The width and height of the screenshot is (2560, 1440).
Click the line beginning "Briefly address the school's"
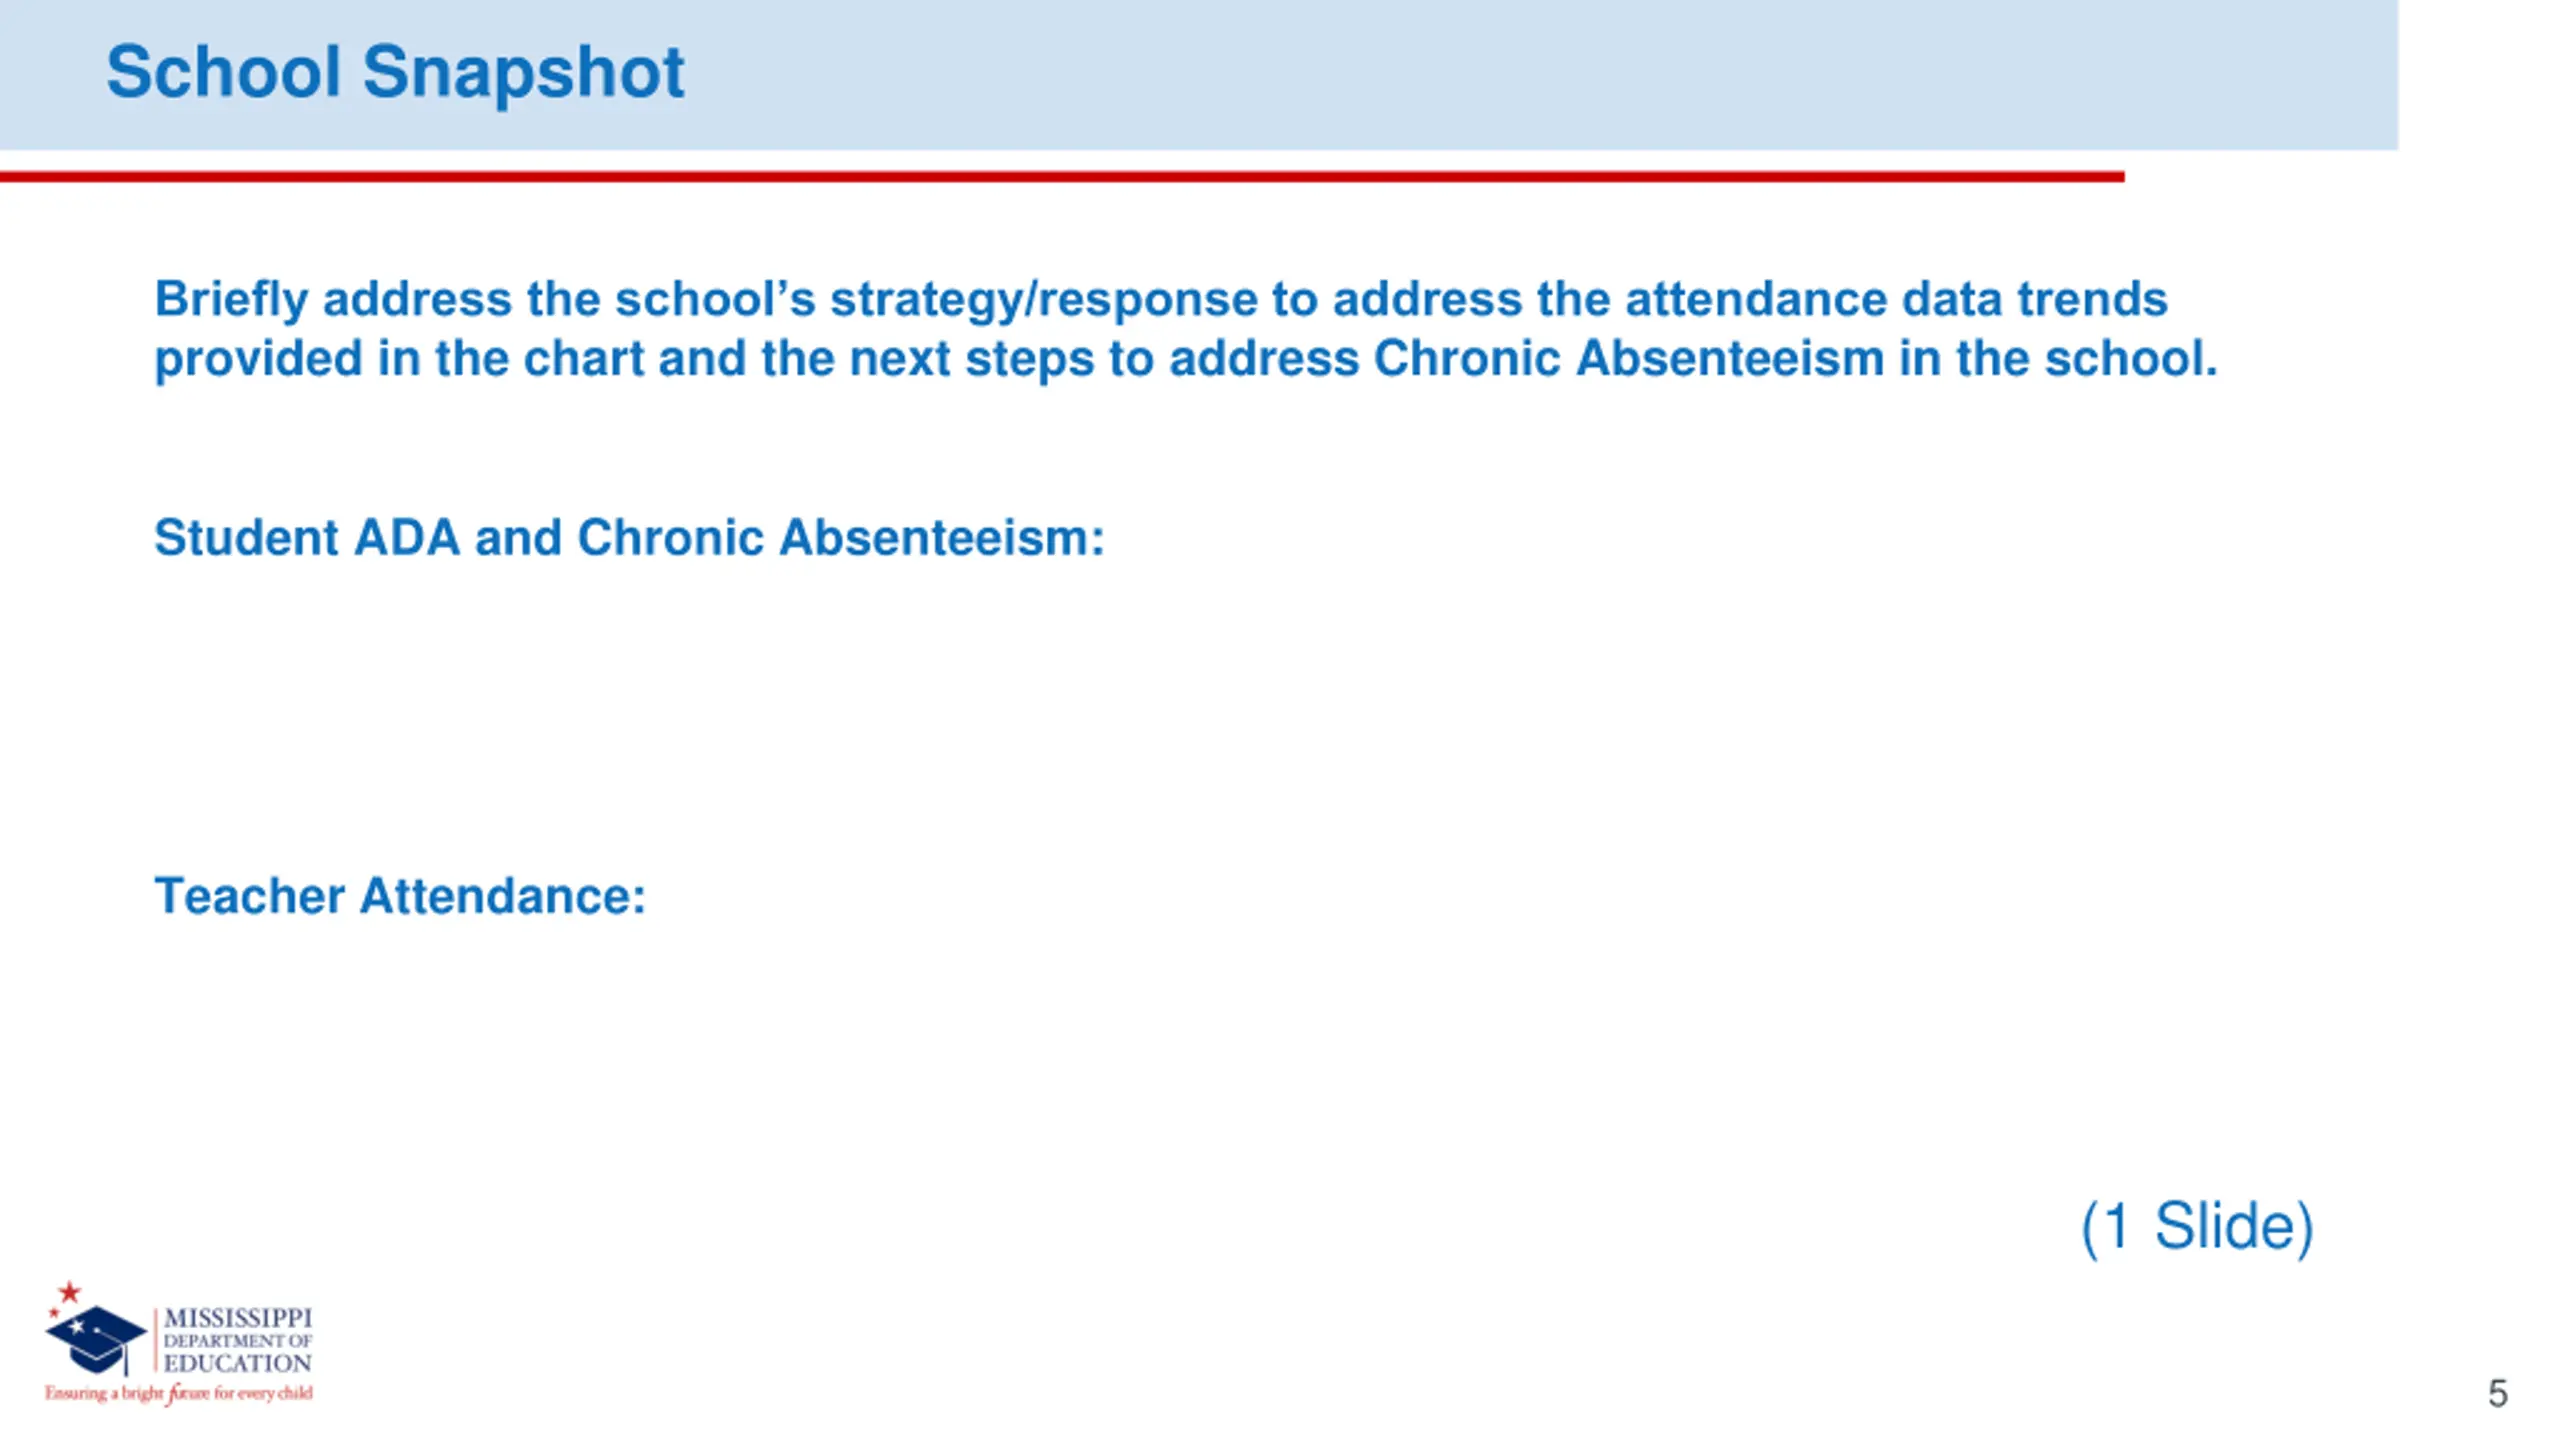click(x=1161, y=299)
